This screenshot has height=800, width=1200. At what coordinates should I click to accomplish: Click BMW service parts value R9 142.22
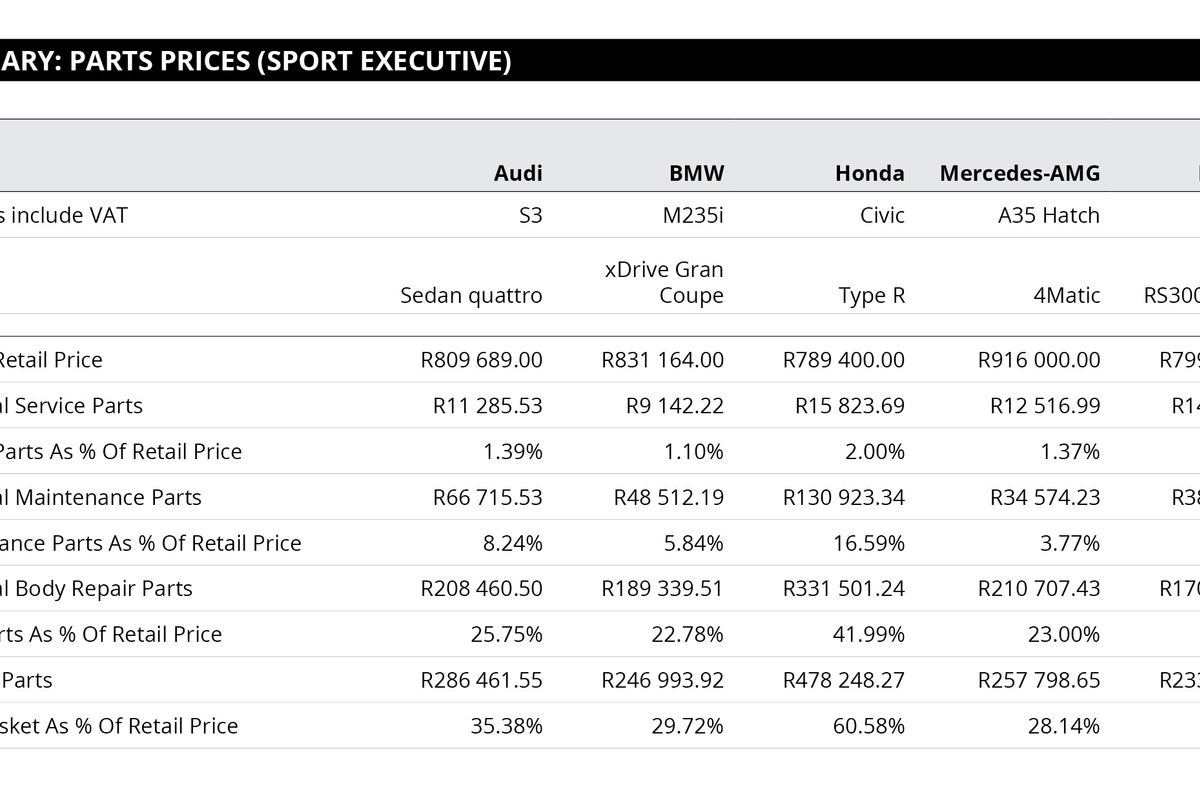click(674, 406)
